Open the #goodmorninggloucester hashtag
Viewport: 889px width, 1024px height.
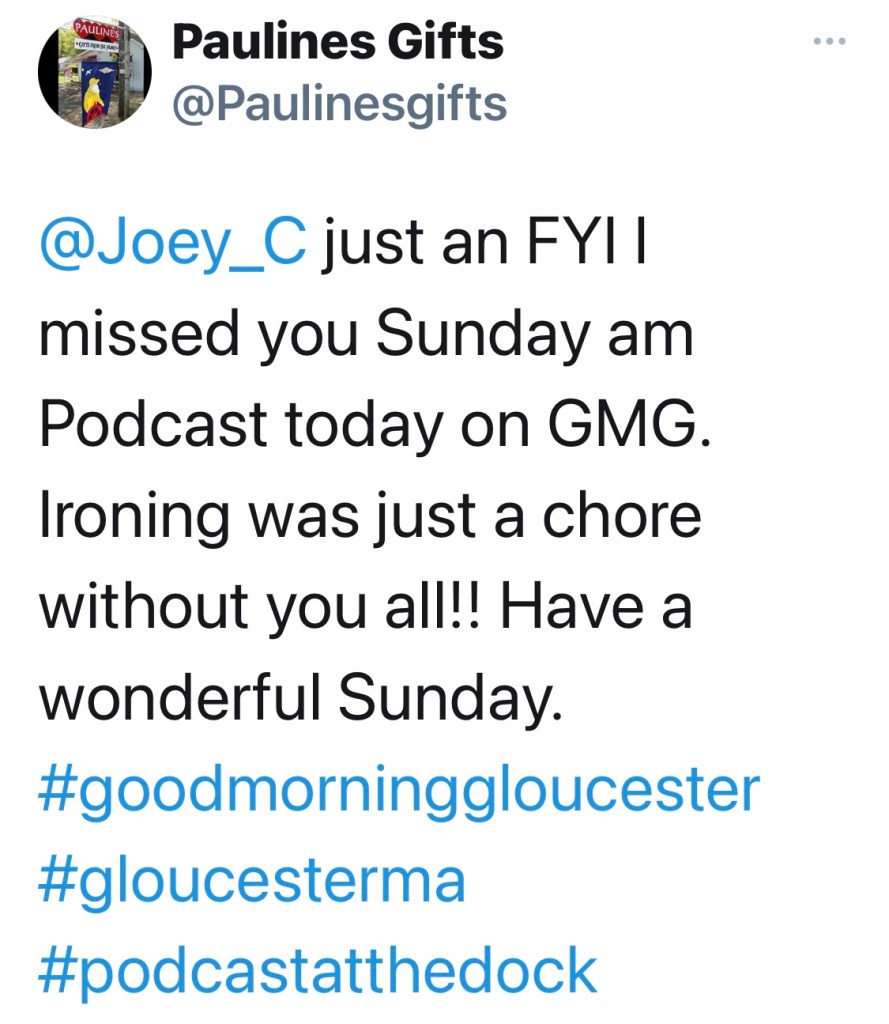(400, 791)
